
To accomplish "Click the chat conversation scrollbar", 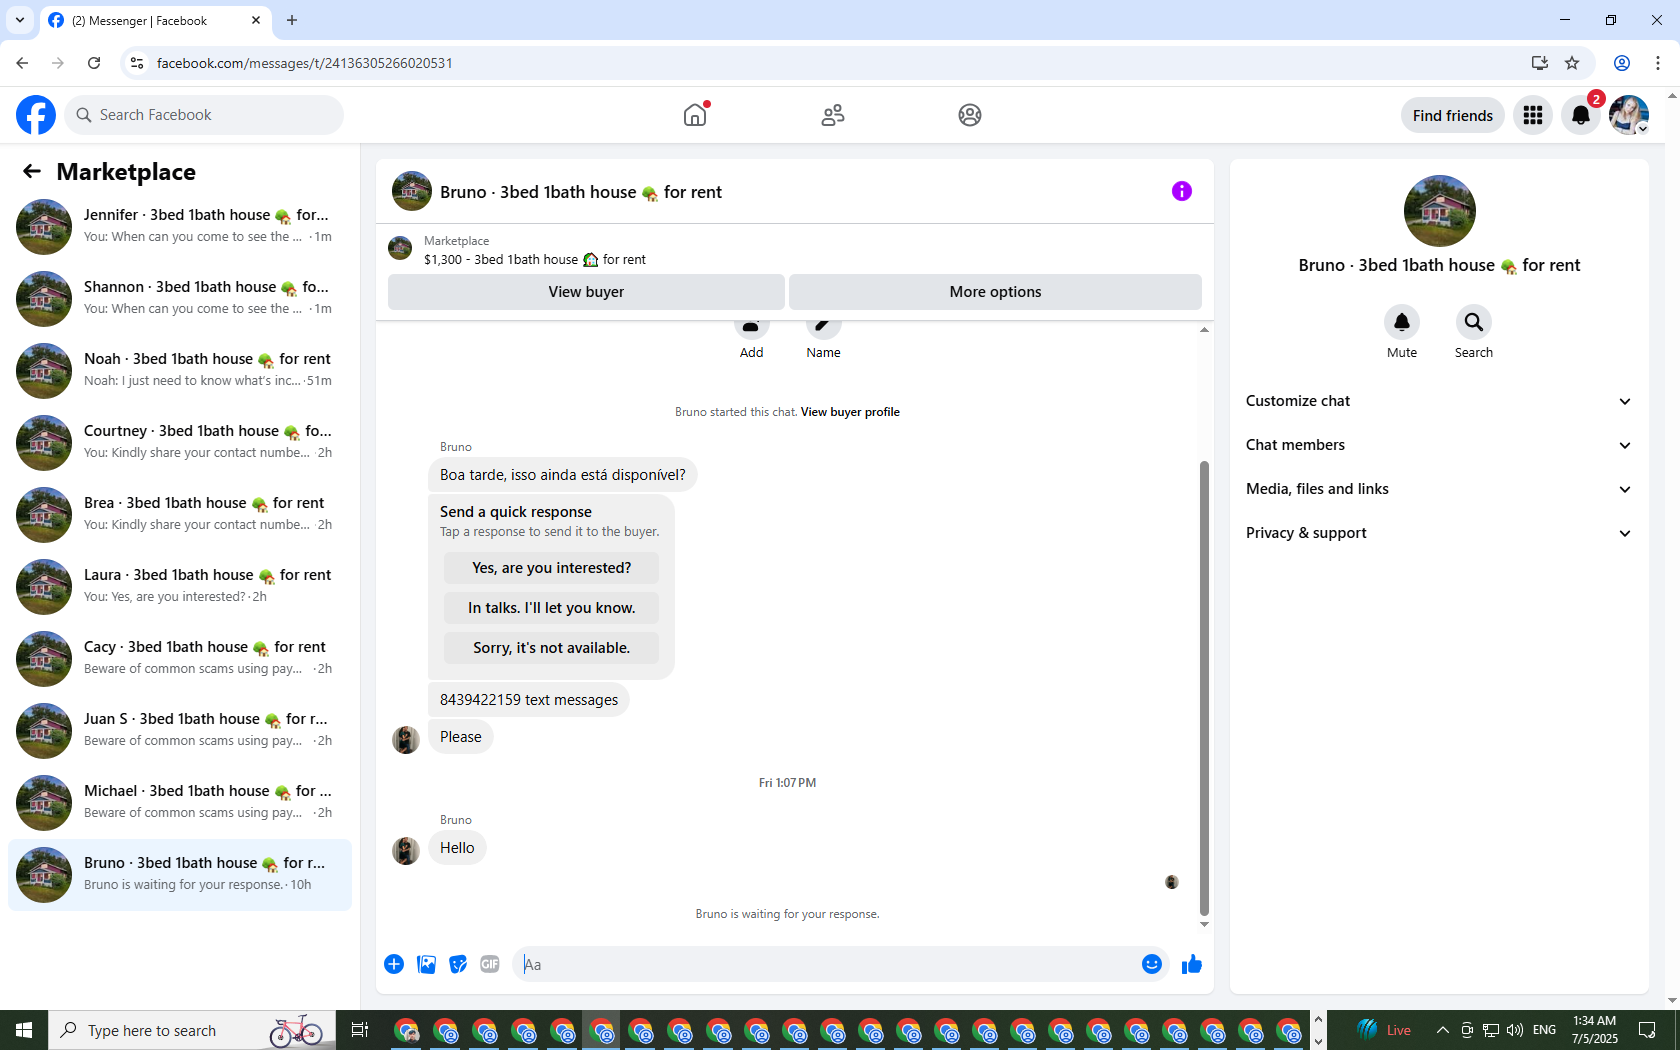I will (x=1204, y=688).
